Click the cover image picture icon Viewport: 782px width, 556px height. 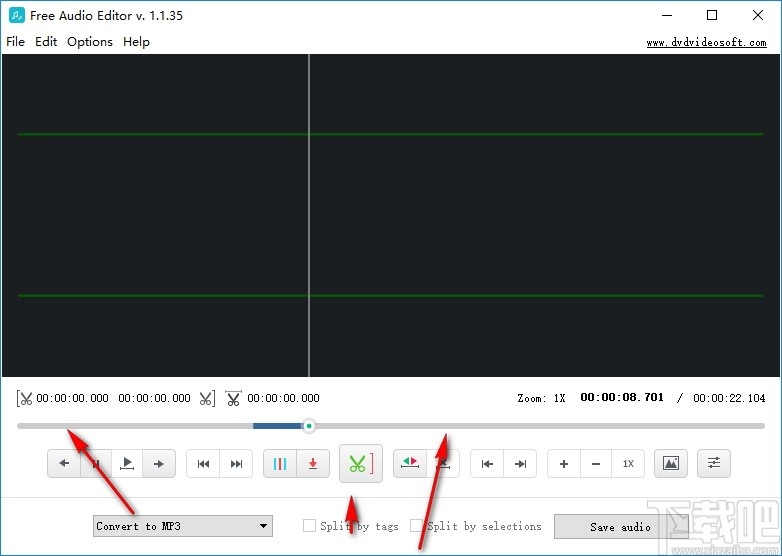click(671, 464)
